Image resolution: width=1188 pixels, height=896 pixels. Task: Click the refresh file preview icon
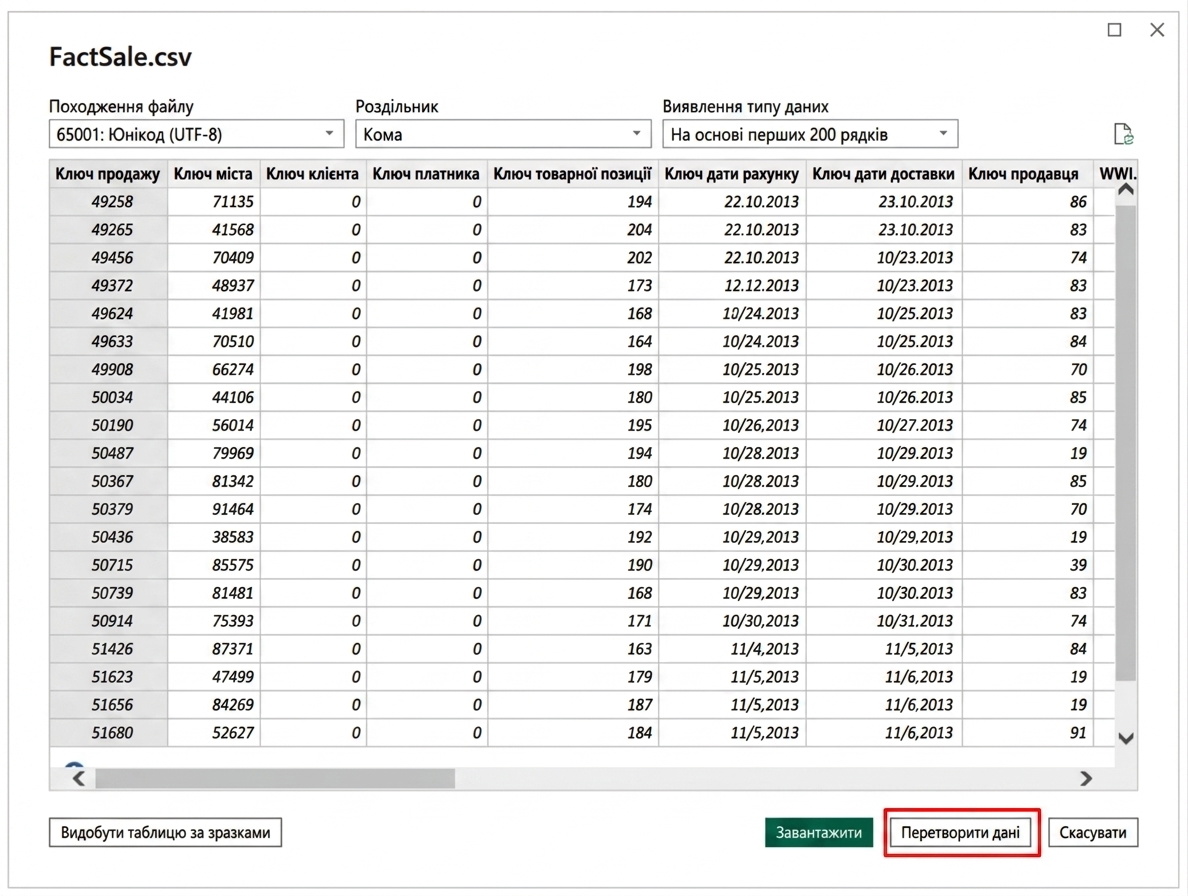(x=1124, y=134)
